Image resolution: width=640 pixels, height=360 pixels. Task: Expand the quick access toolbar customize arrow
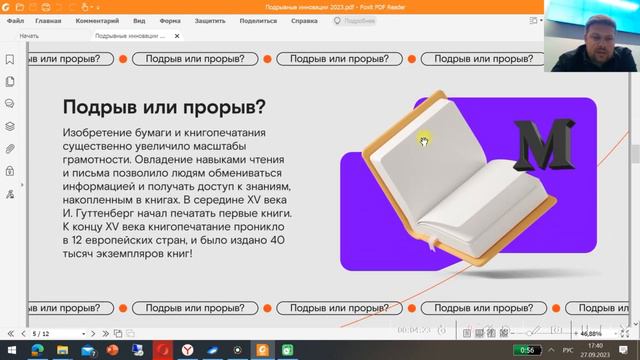[x=98, y=7]
